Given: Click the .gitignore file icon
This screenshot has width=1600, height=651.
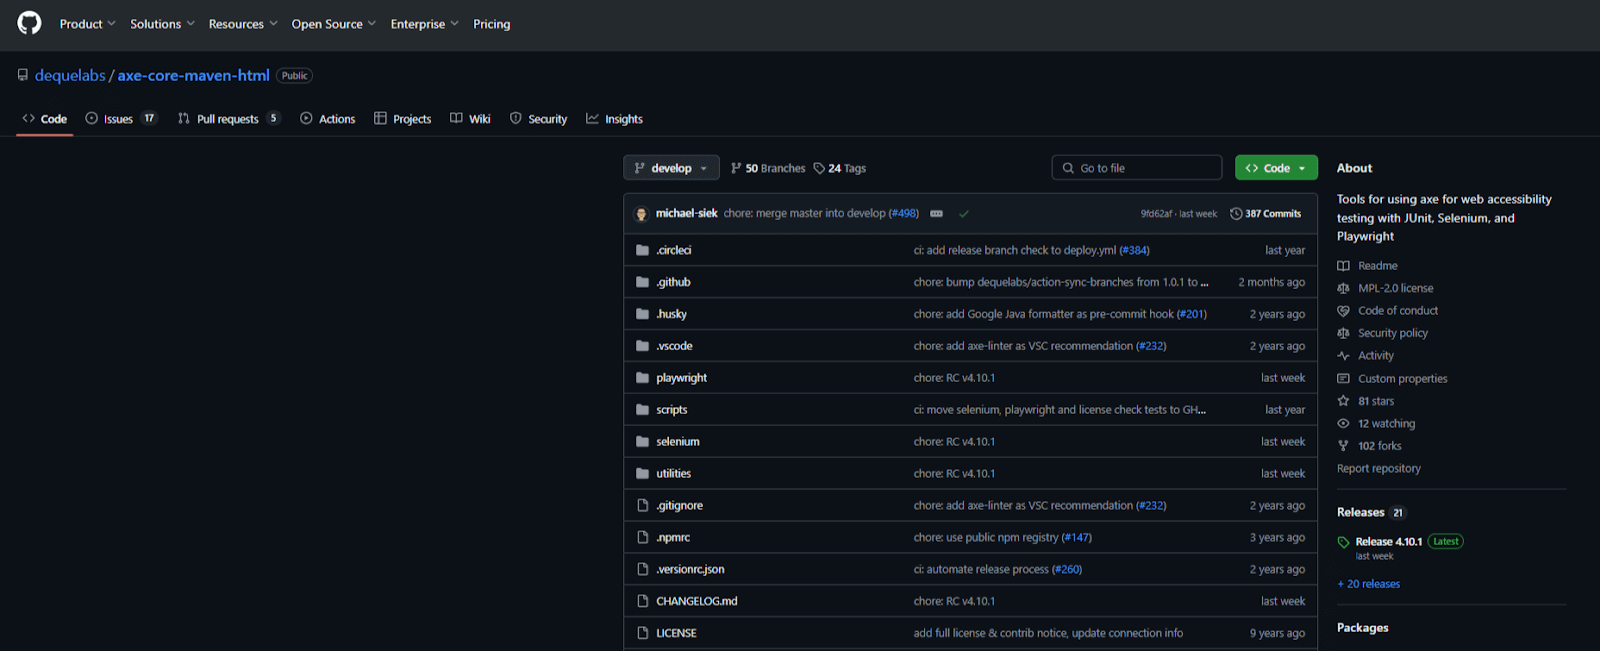Looking at the screenshot, I should tap(643, 506).
